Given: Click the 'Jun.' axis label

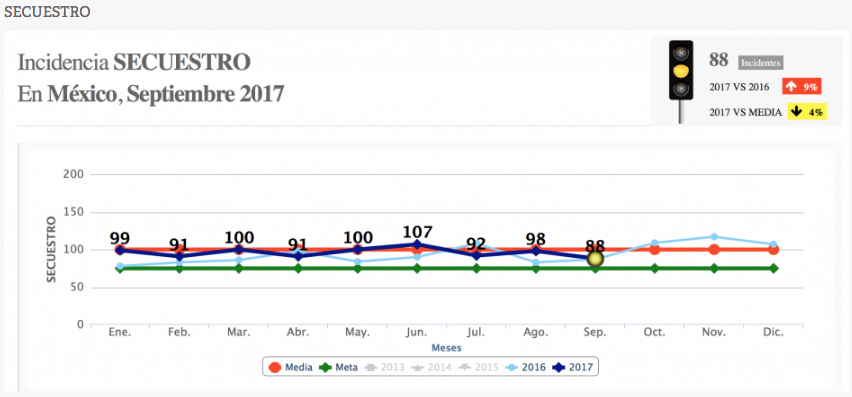Looking at the screenshot, I should click(x=417, y=332).
